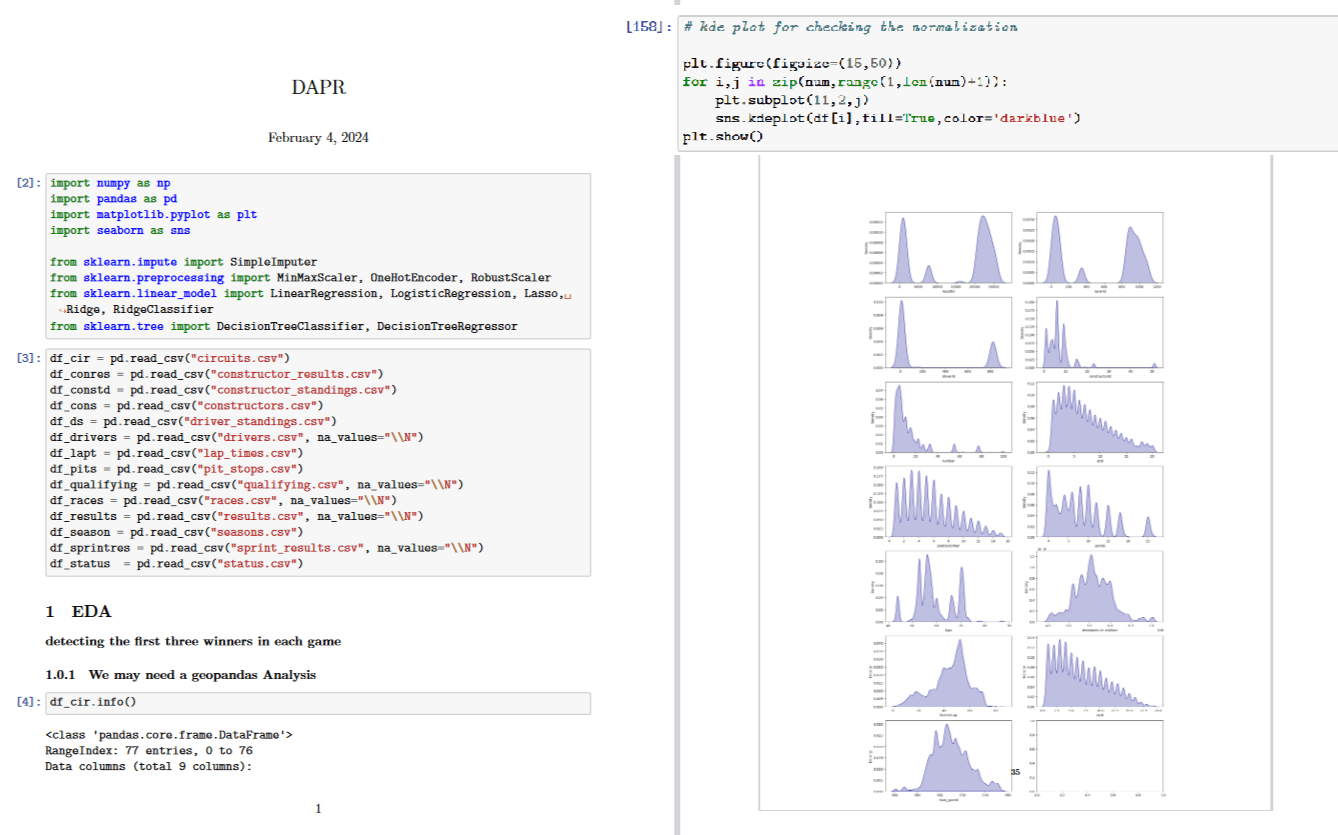Click the pandas.core.frame.DataFrame class output line
The height and width of the screenshot is (835, 1338).
pyautogui.click(x=170, y=735)
